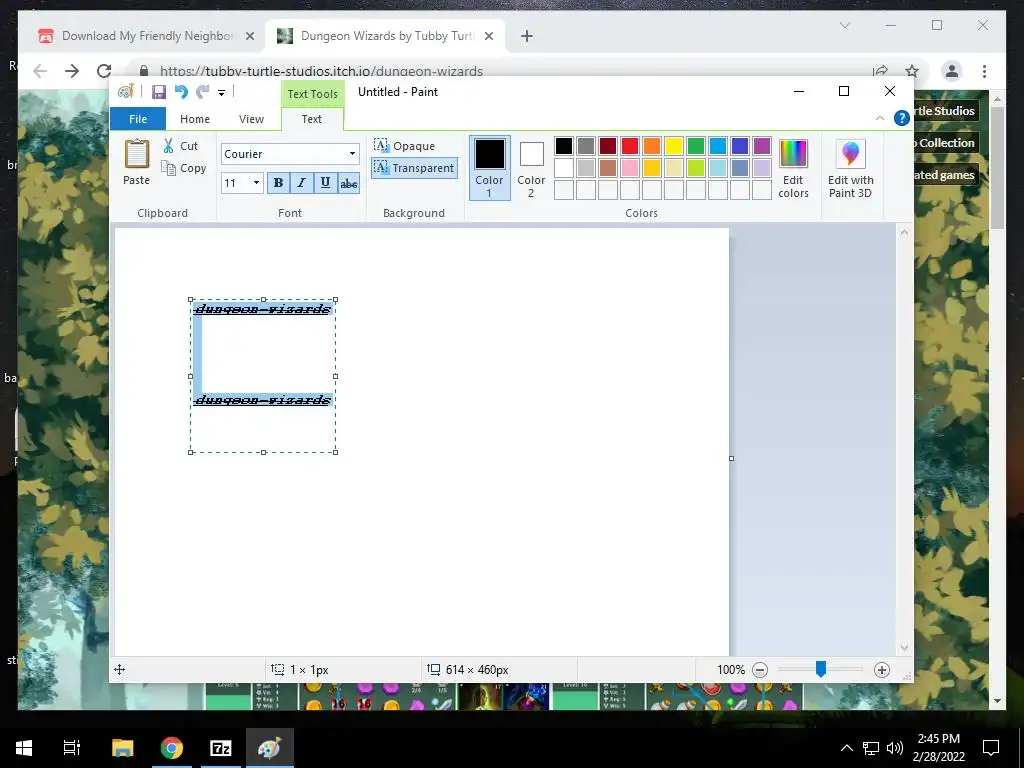
Task: Show hidden system tray icons
Action: [846, 748]
